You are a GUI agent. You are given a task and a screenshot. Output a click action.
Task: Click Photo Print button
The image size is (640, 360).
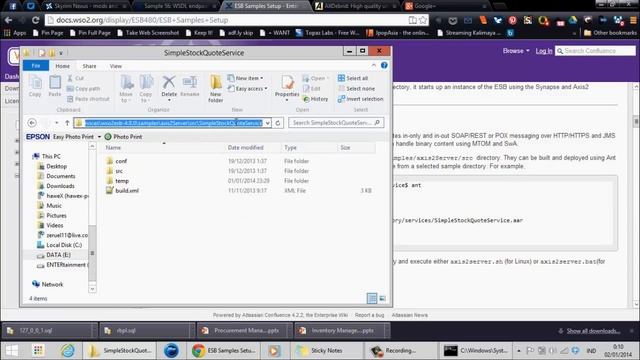(x=123, y=137)
